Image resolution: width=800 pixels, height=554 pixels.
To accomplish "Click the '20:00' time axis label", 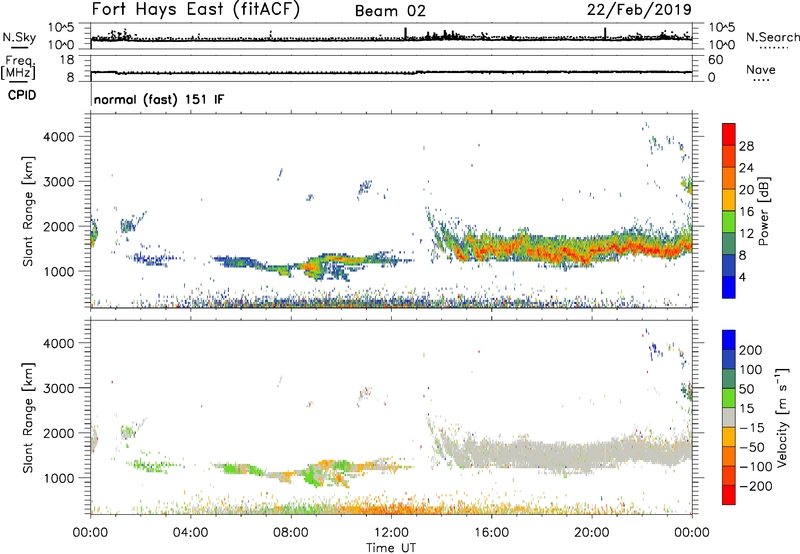I will click(x=591, y=533).
